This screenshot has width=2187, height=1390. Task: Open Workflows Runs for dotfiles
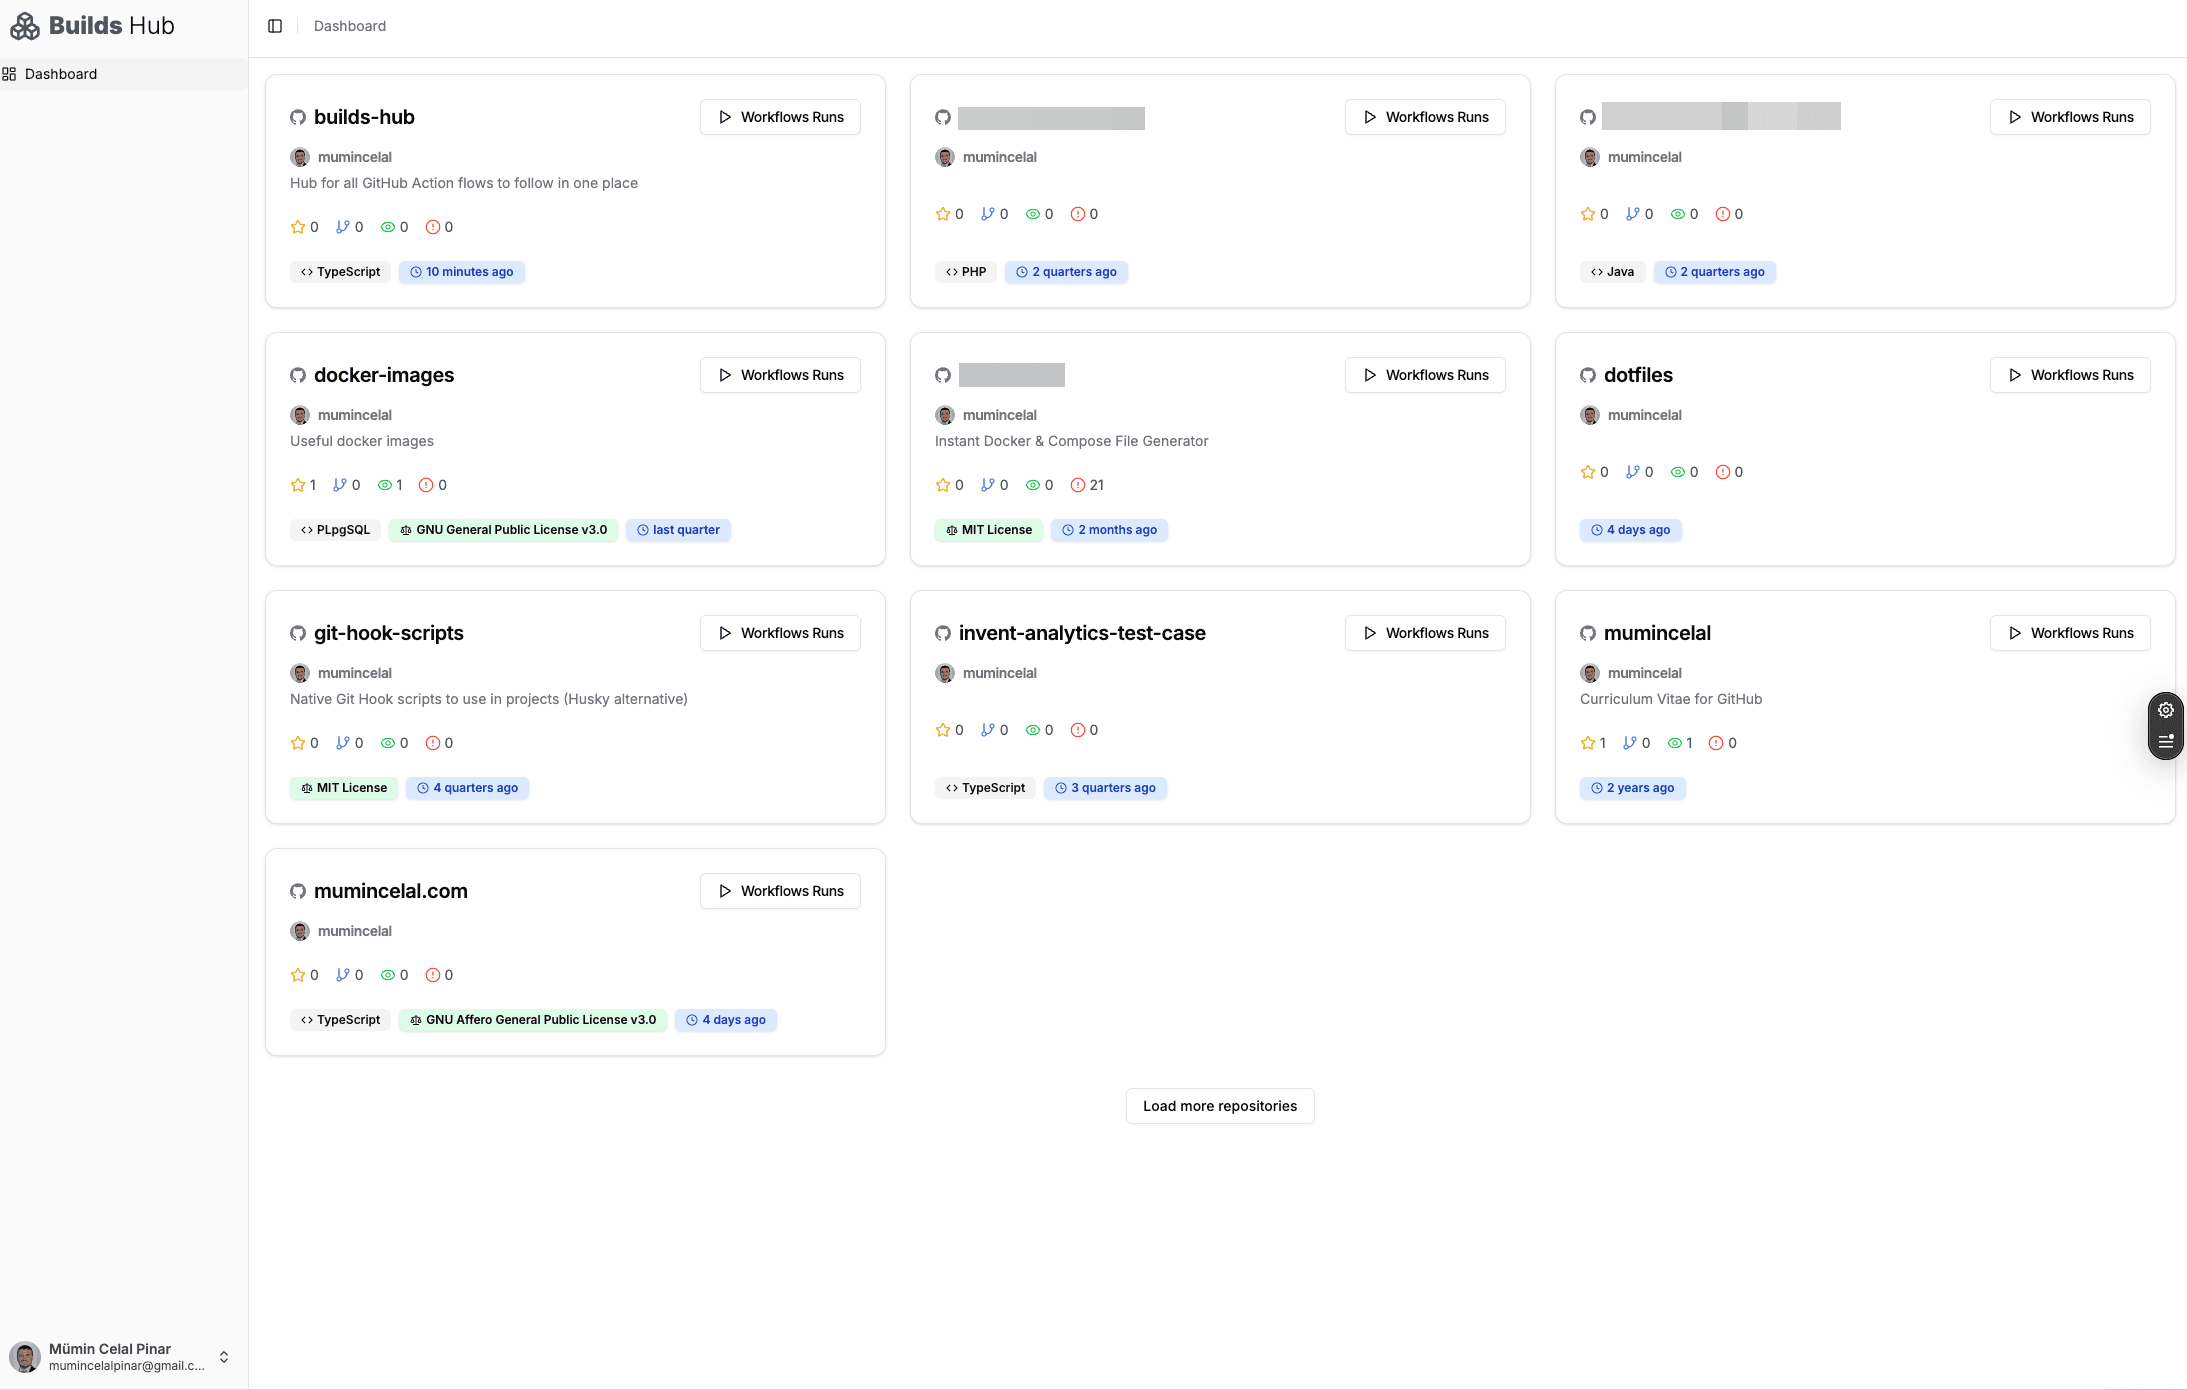pos(2070,375)
